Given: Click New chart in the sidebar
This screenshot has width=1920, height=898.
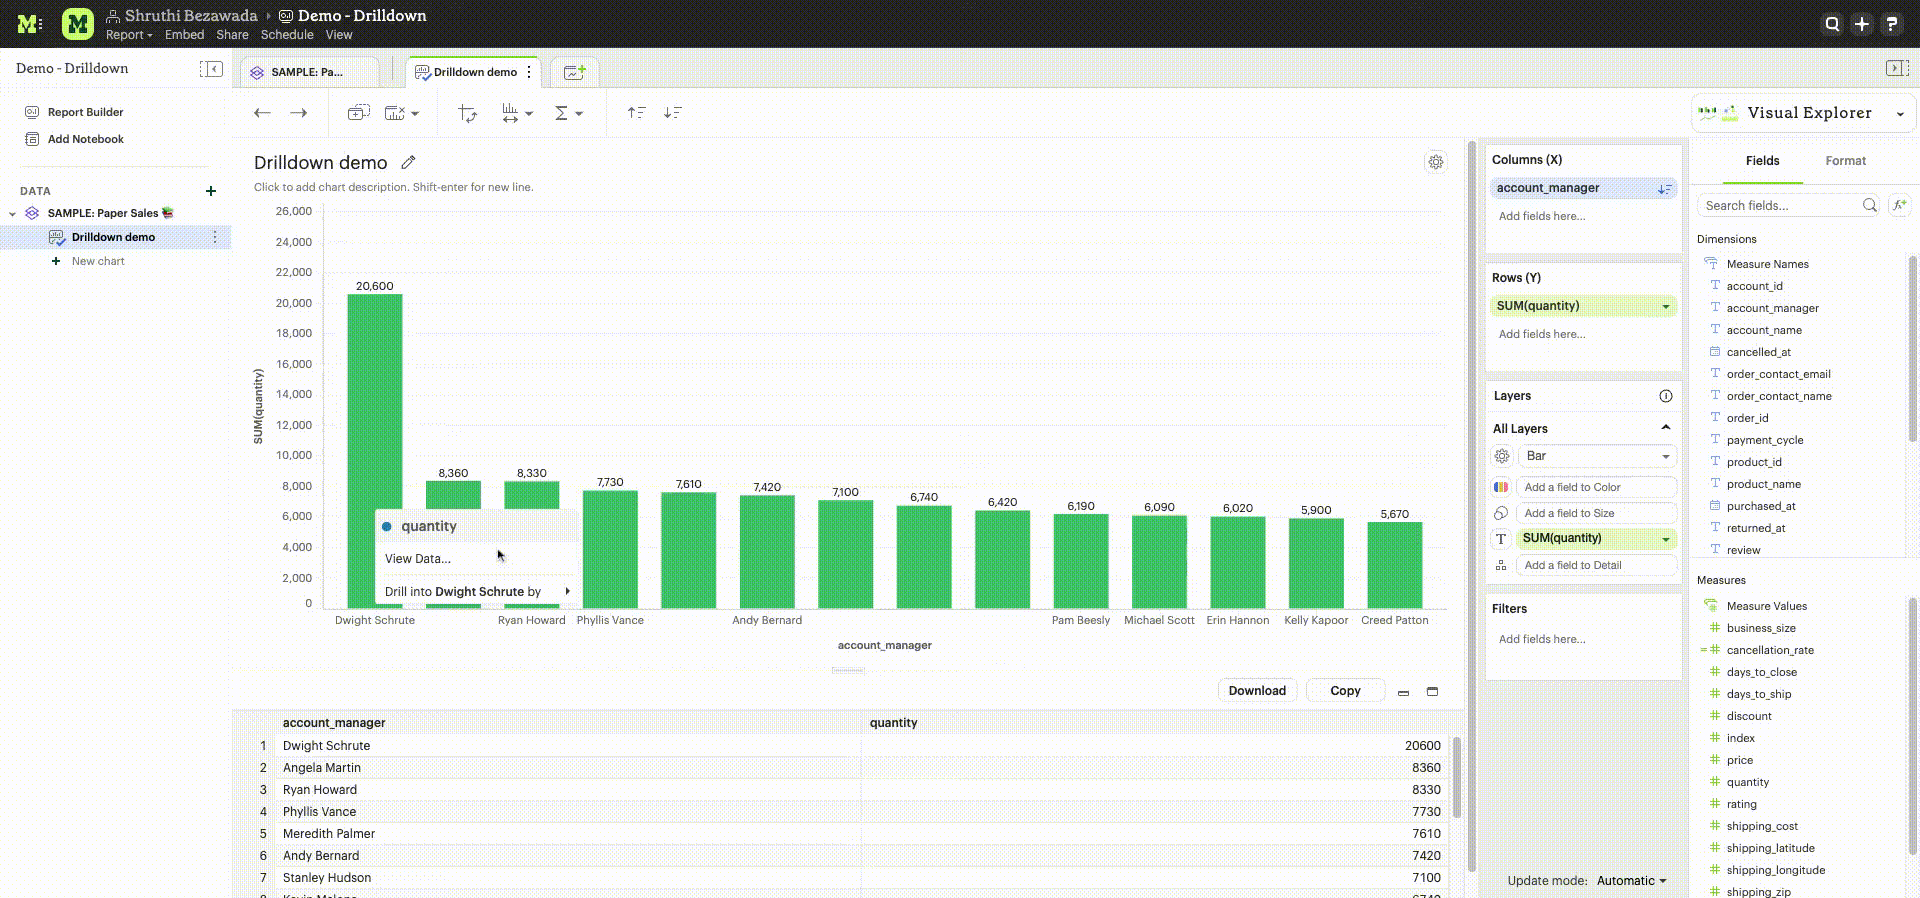Looking at the screenshot, I should click(x=98, y=262).
